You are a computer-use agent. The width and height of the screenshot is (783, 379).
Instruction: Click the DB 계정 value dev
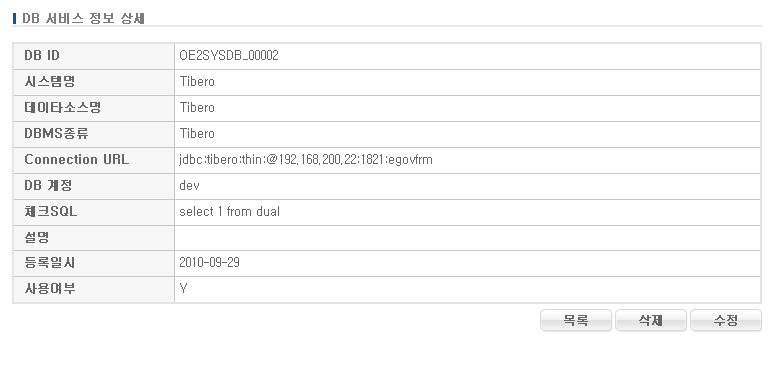click(x=189, y=186)
